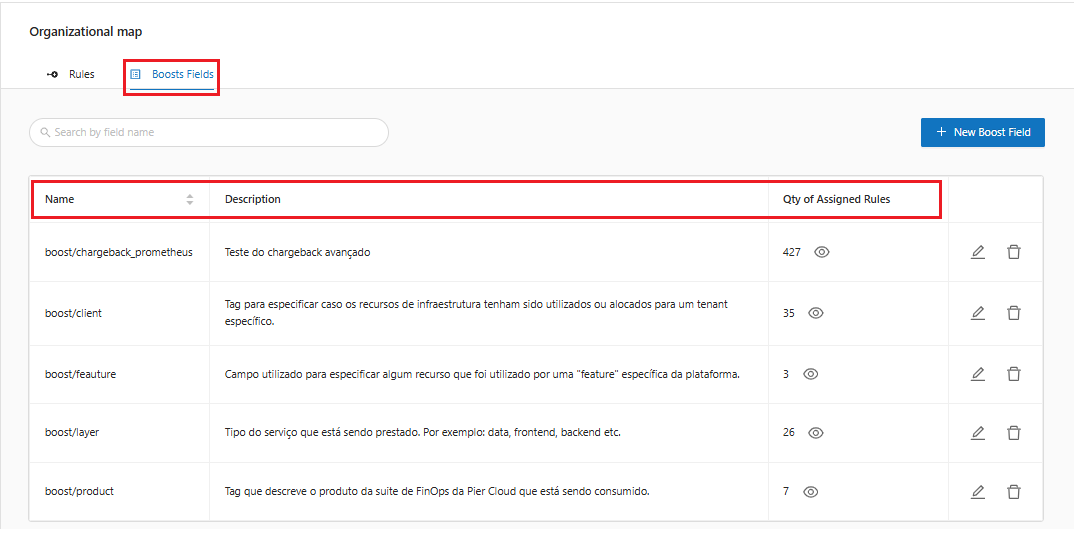The image size is (1074, 542).
Task: View the 427 assigned rules via eye icon
Action: (822, 252)
